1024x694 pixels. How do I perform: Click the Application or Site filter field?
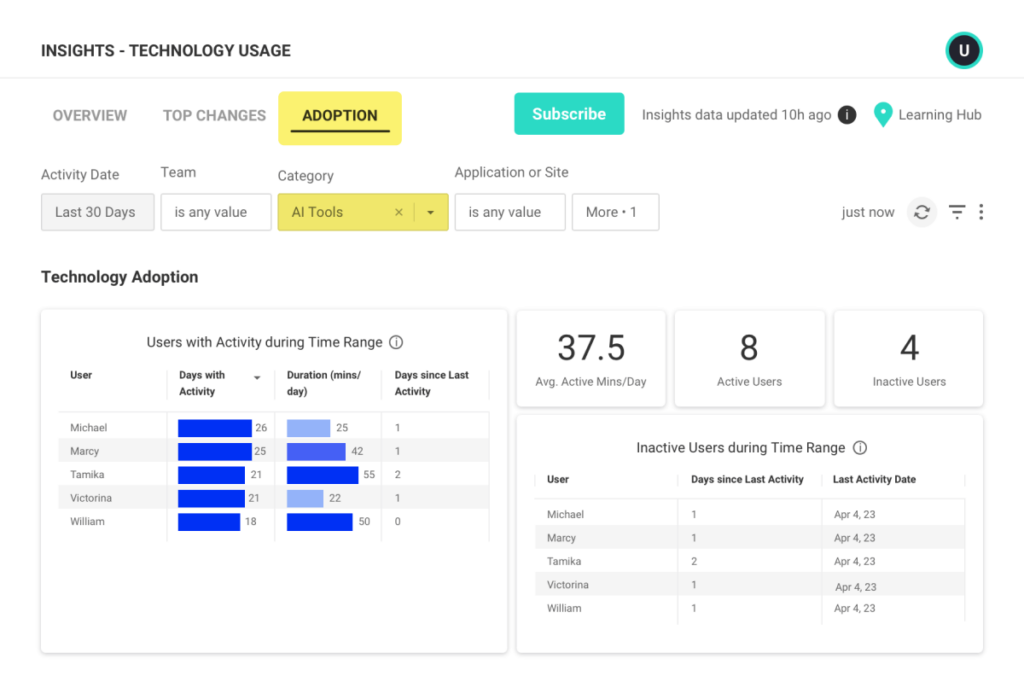click(x=510, y=212)
